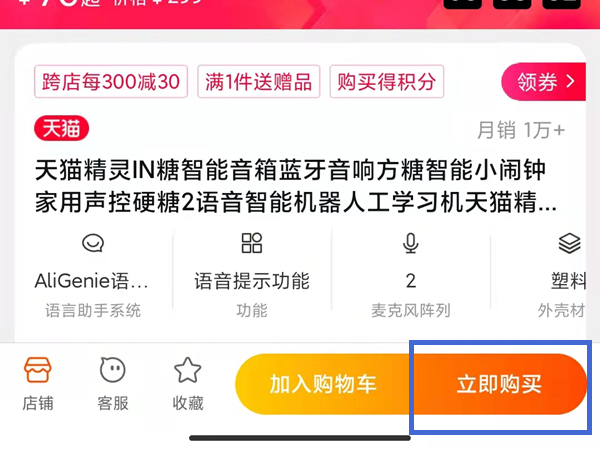Select the 购买得积分 promo tag
The width and height of the screenshot is (600, 450).
pos(387,82)
